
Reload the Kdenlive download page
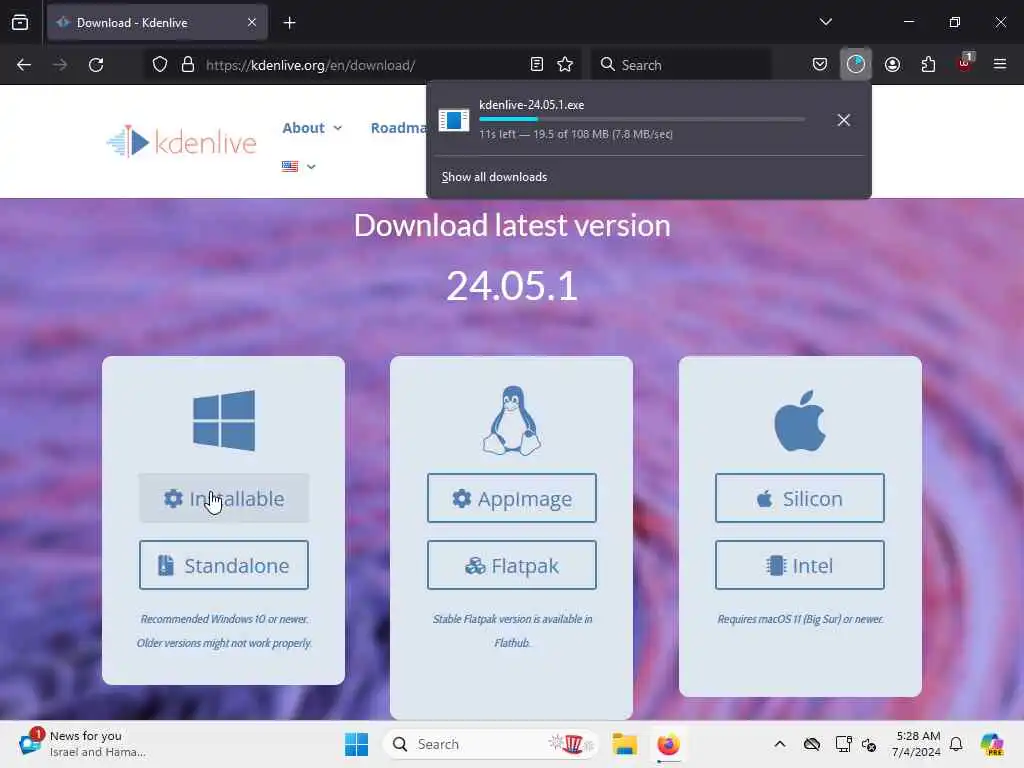tap(96, 65)
